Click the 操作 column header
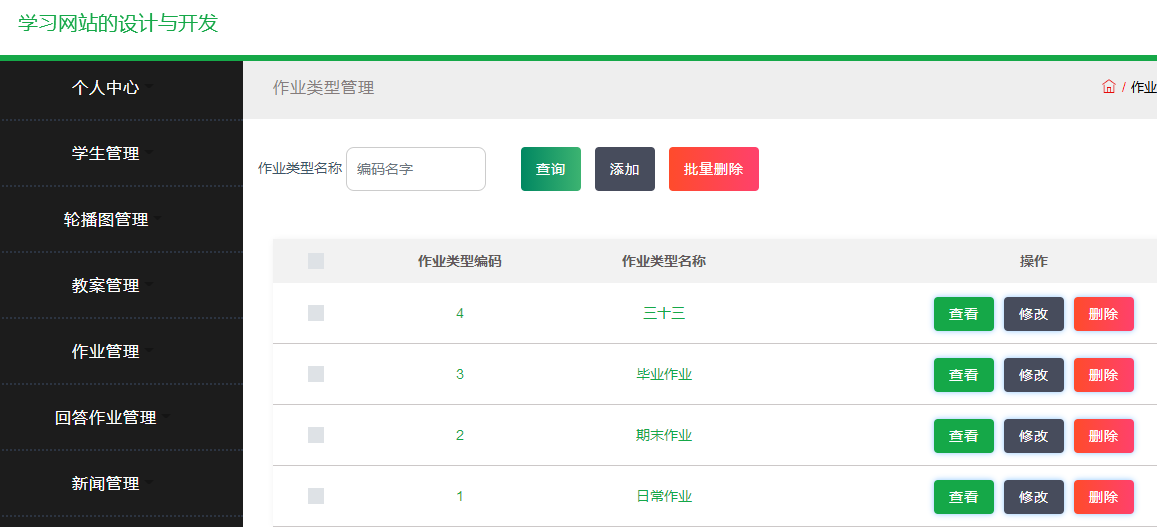The width and height of the screenshot is (1157, 527). (x=1034, y=261)
